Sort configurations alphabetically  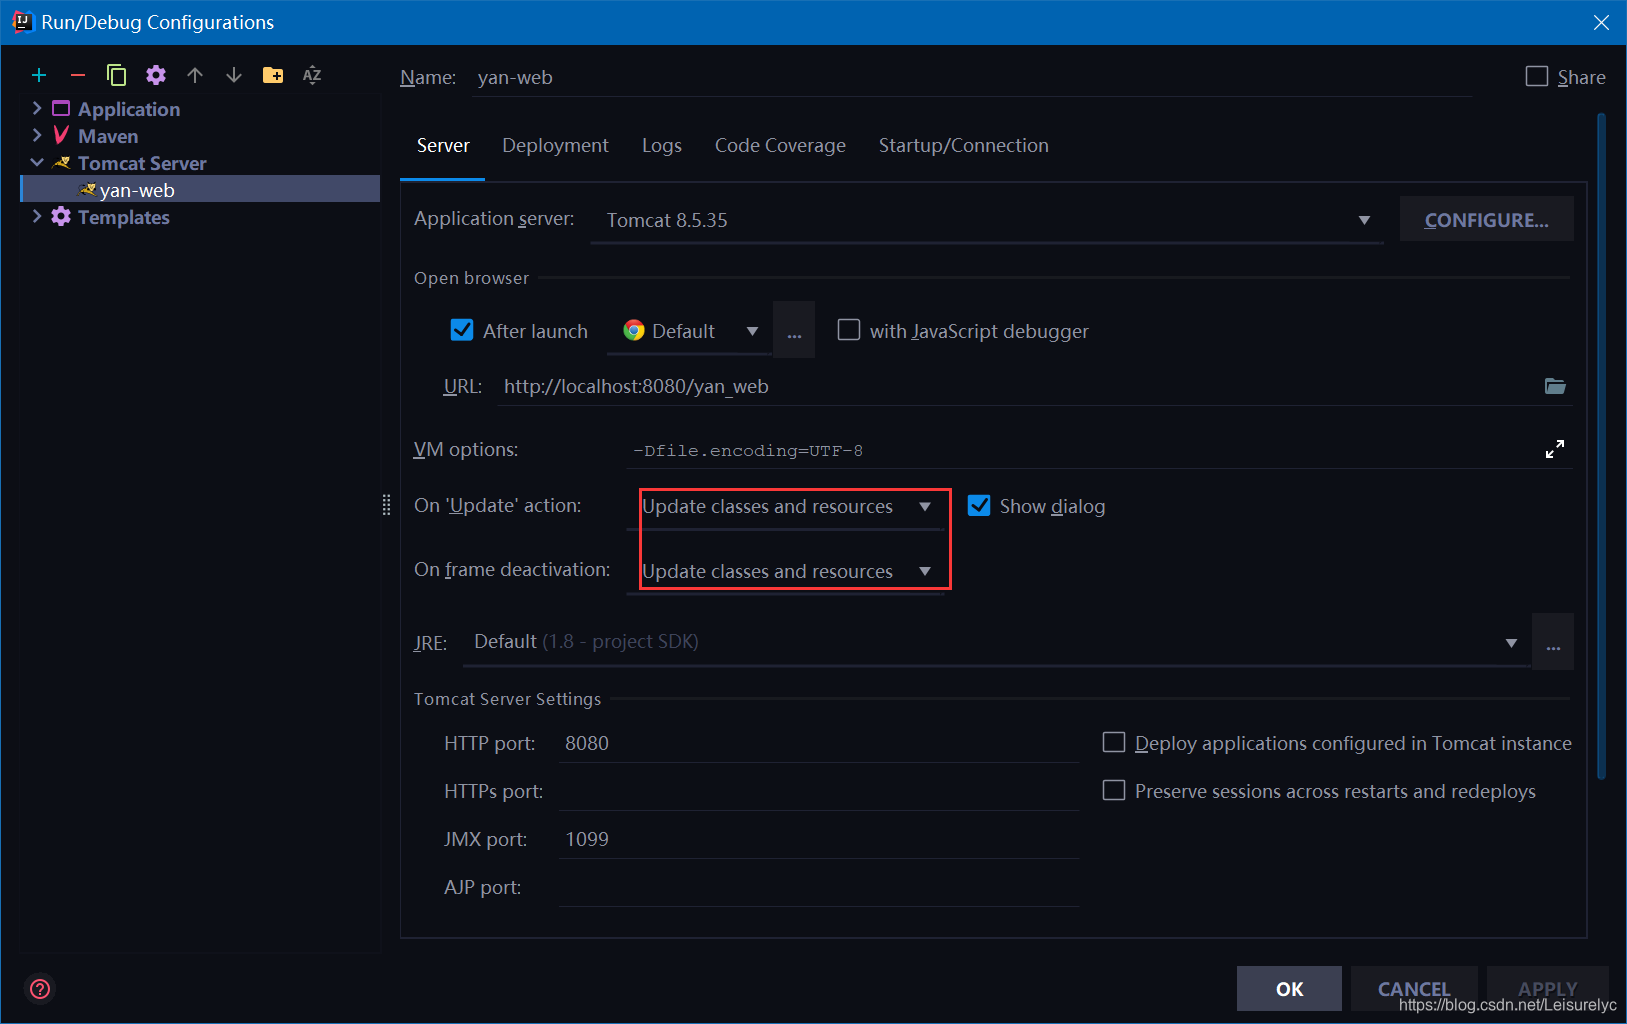pyautogui.click(x=312, y=75)
